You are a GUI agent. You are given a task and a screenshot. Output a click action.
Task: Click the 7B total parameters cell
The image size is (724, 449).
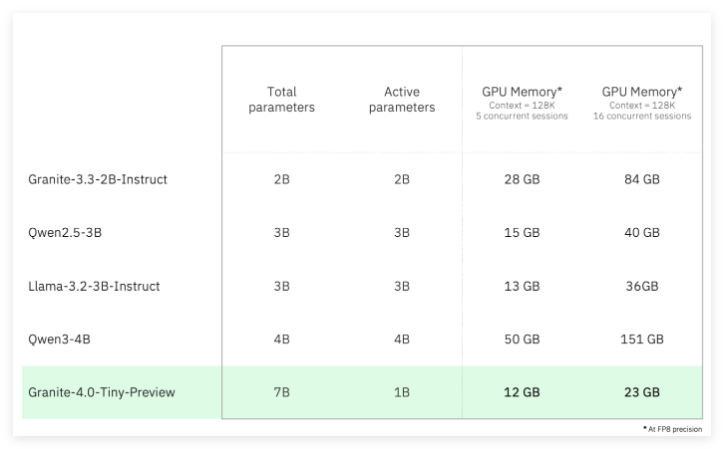coord(282,392)
